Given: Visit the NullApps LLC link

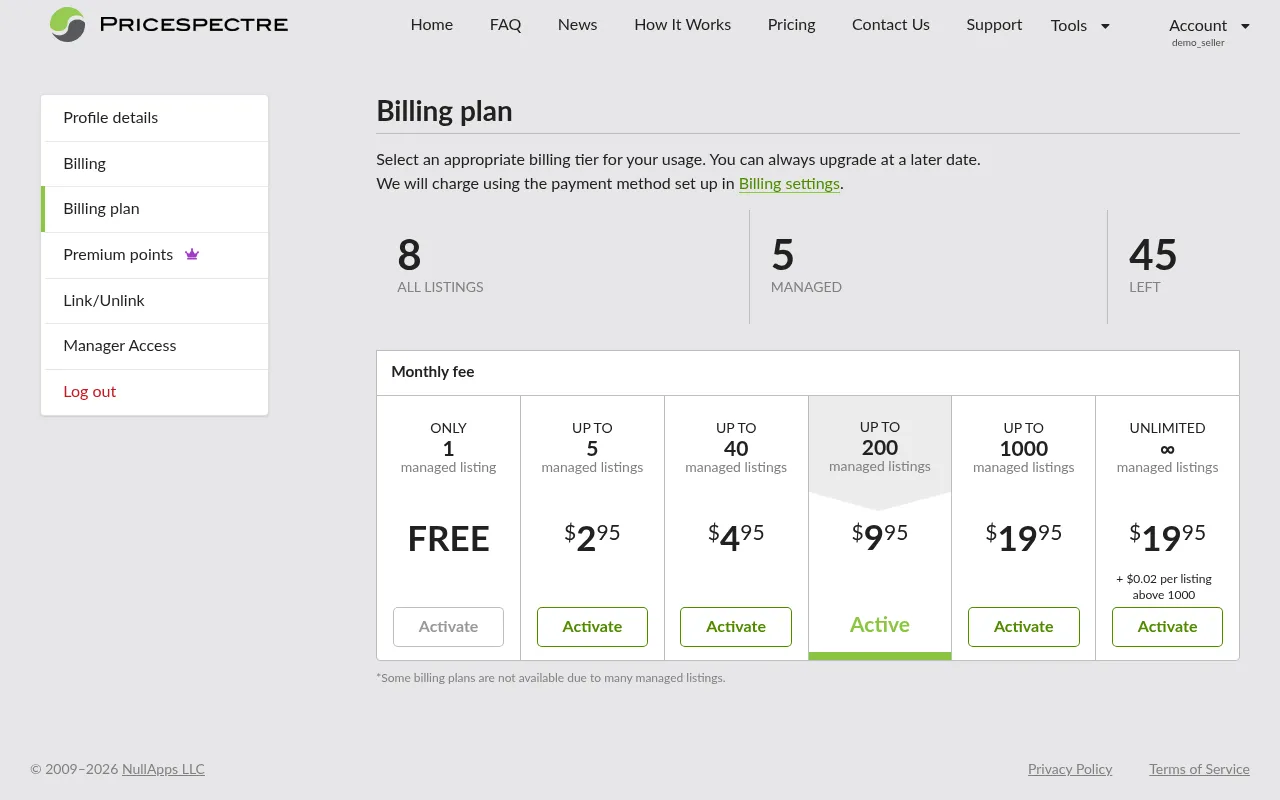Looking at the screenshot, I should (163, 769).
